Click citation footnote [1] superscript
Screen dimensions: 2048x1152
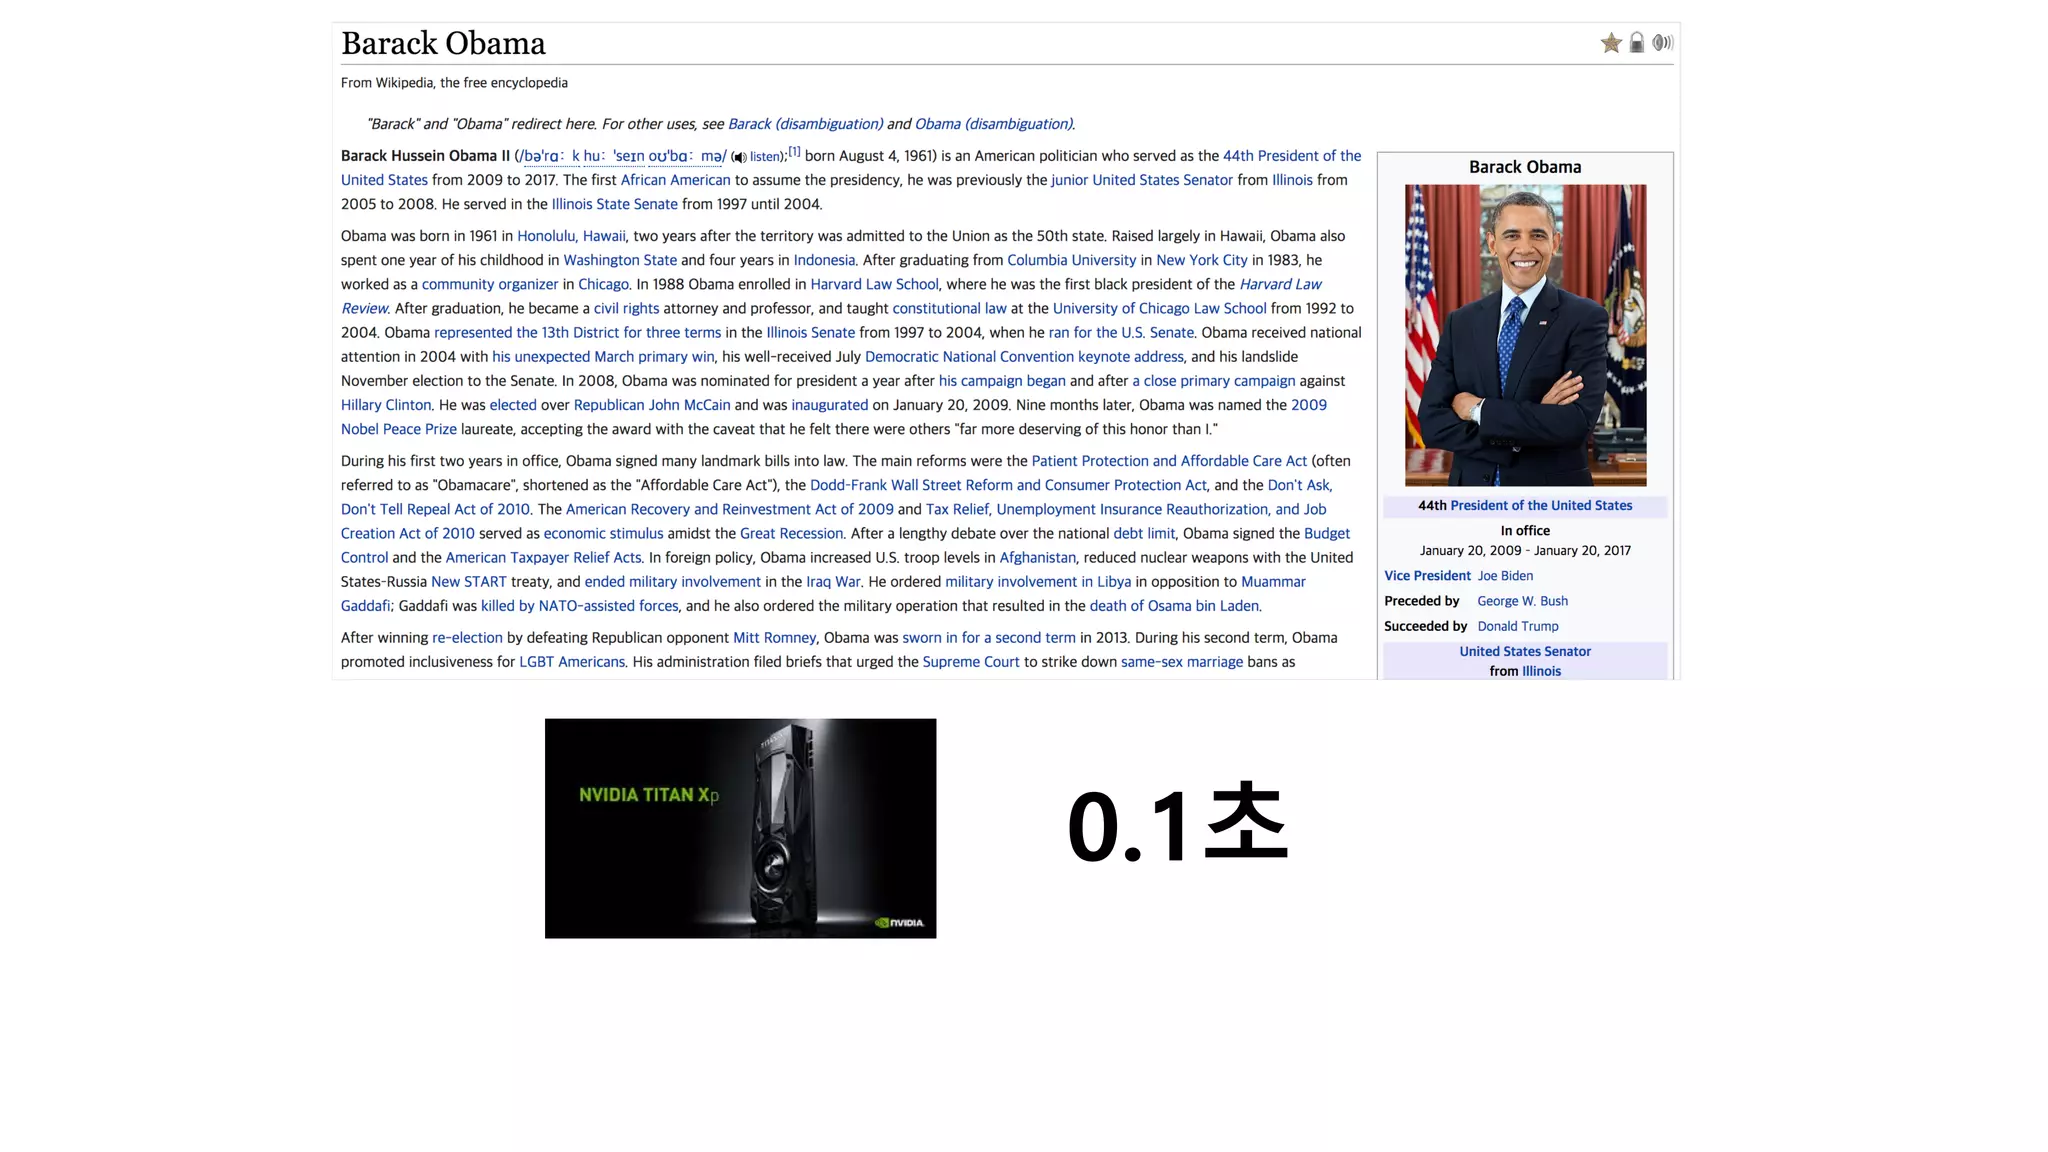coord(794,152)
